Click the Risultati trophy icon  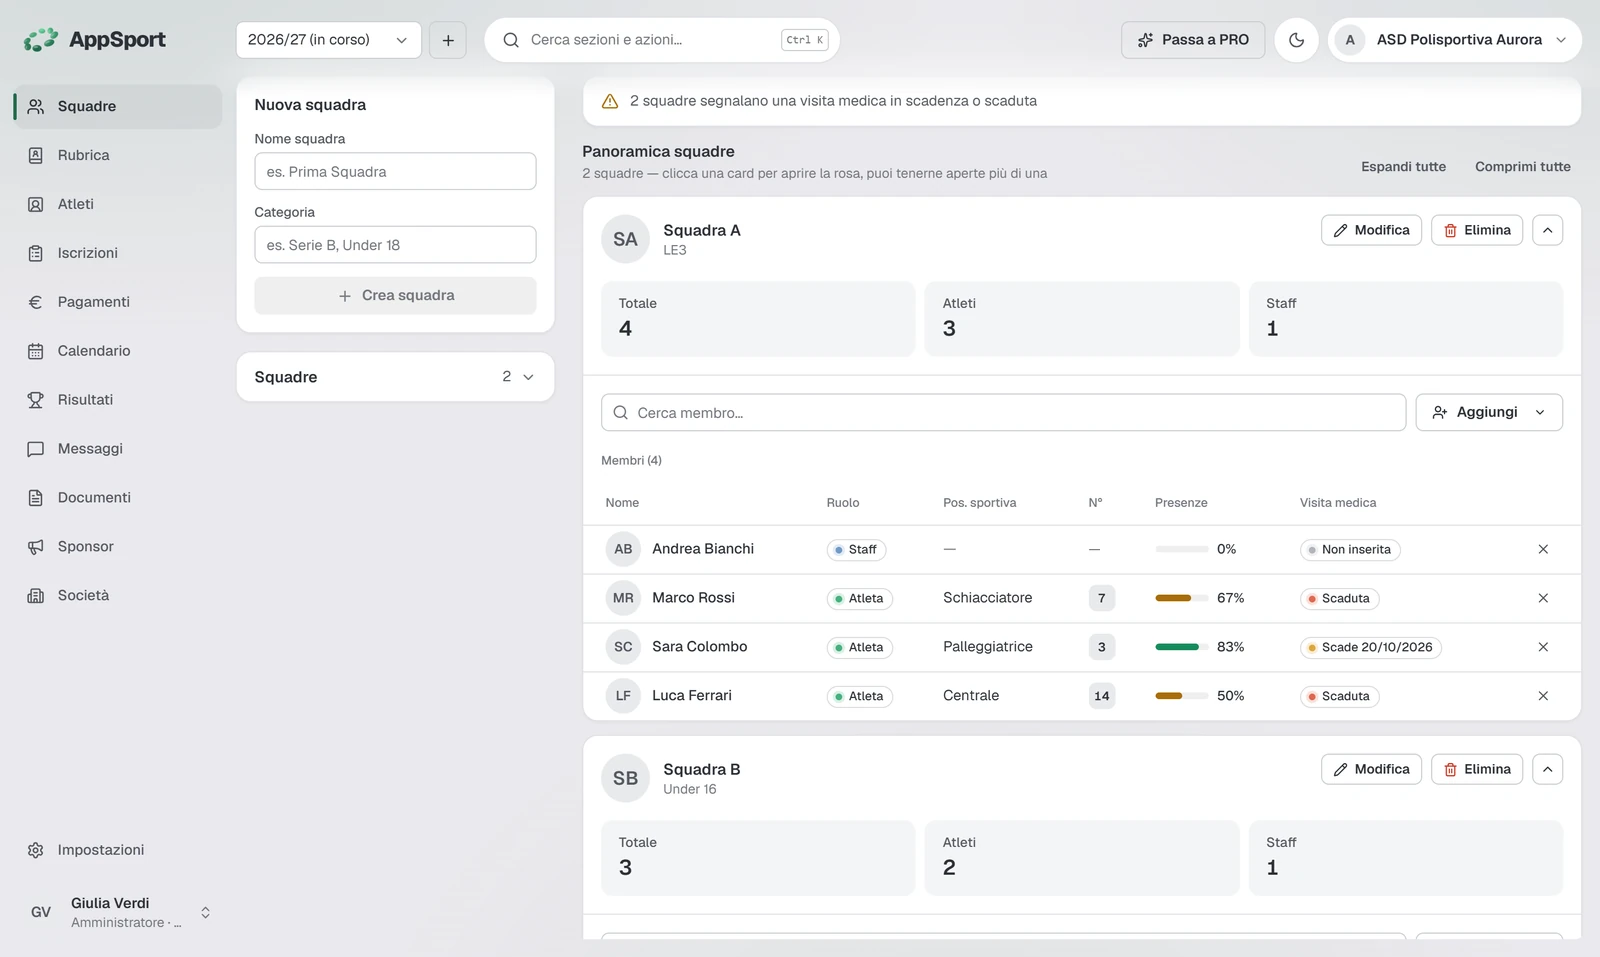[36, 400]
